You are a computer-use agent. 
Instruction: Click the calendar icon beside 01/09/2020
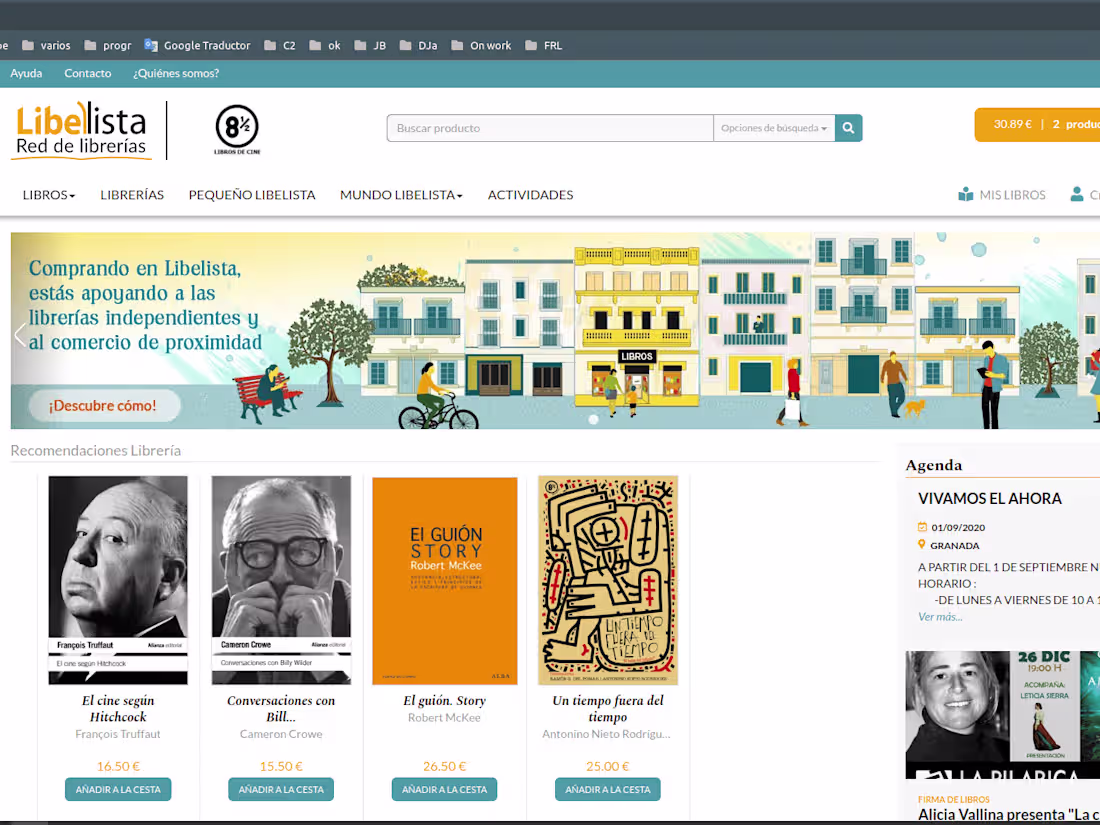point(922,527)
